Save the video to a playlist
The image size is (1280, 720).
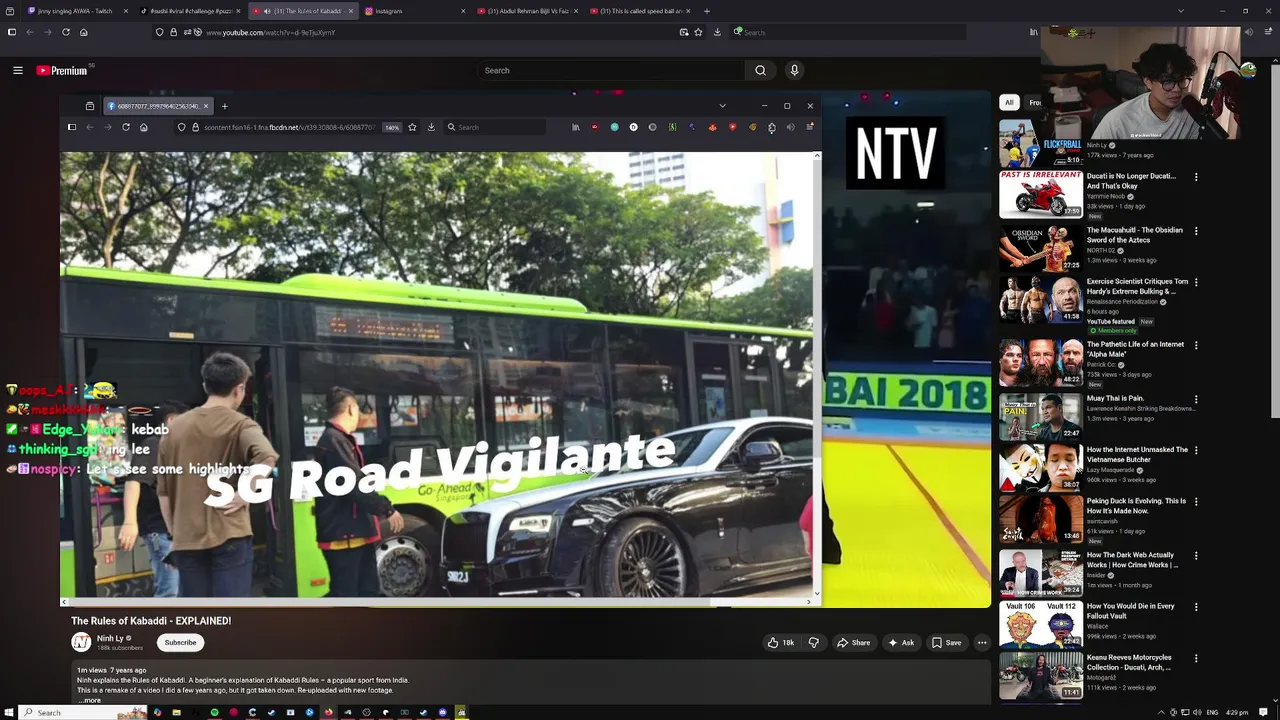tap(946, 643)
